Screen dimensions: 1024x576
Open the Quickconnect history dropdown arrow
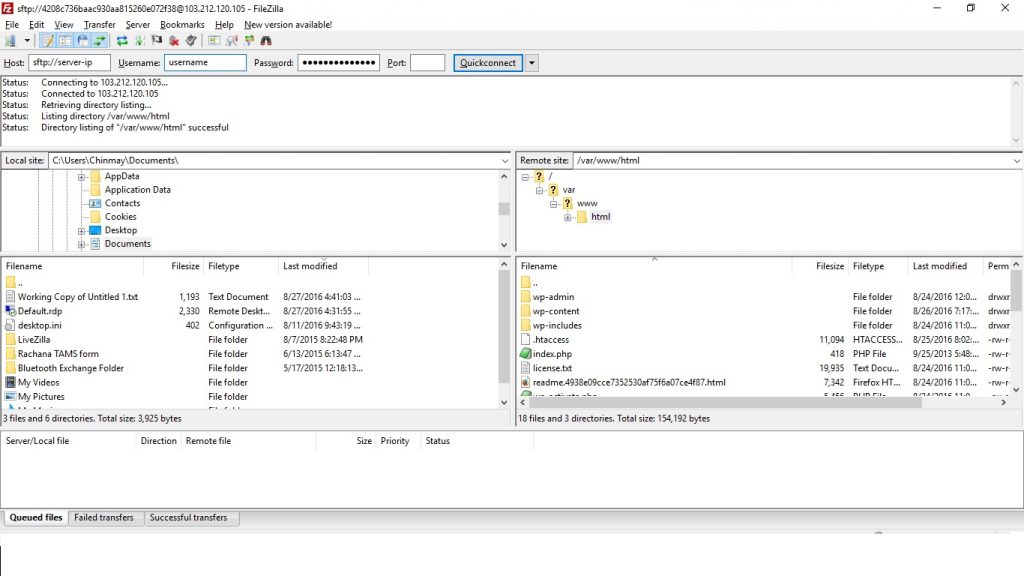coord(532,62)
